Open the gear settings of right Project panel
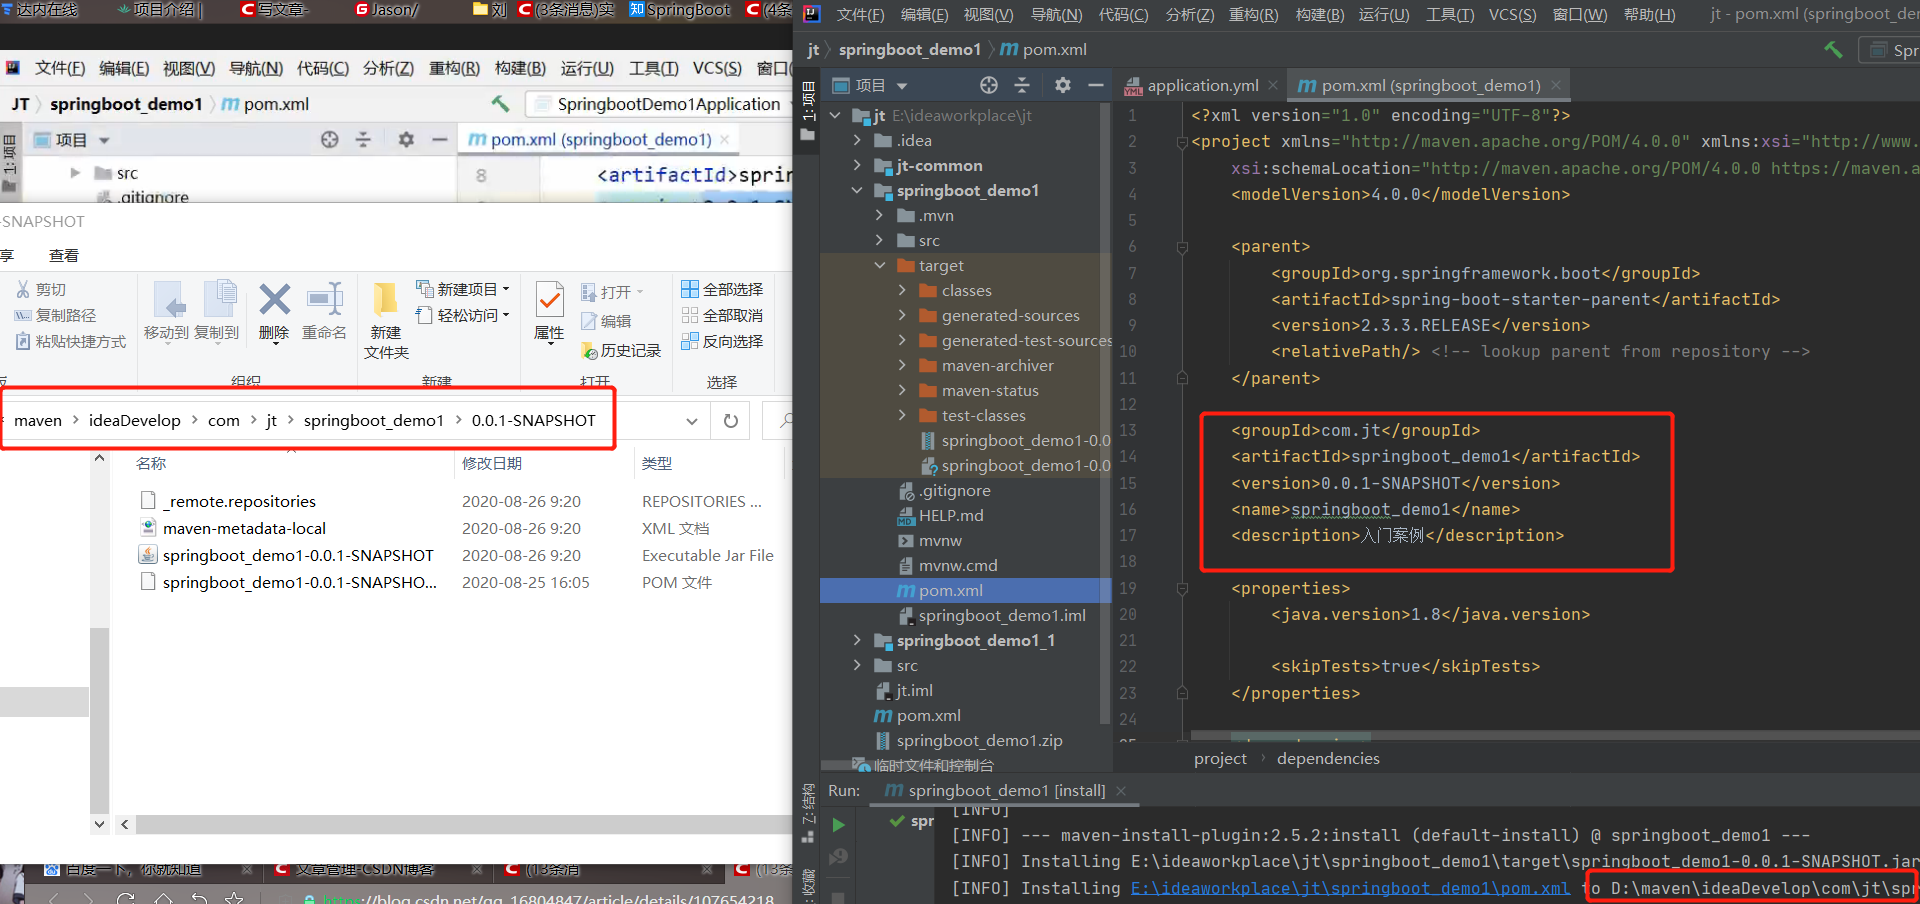Screen dimensions: 1920x904 [1063, 85]
